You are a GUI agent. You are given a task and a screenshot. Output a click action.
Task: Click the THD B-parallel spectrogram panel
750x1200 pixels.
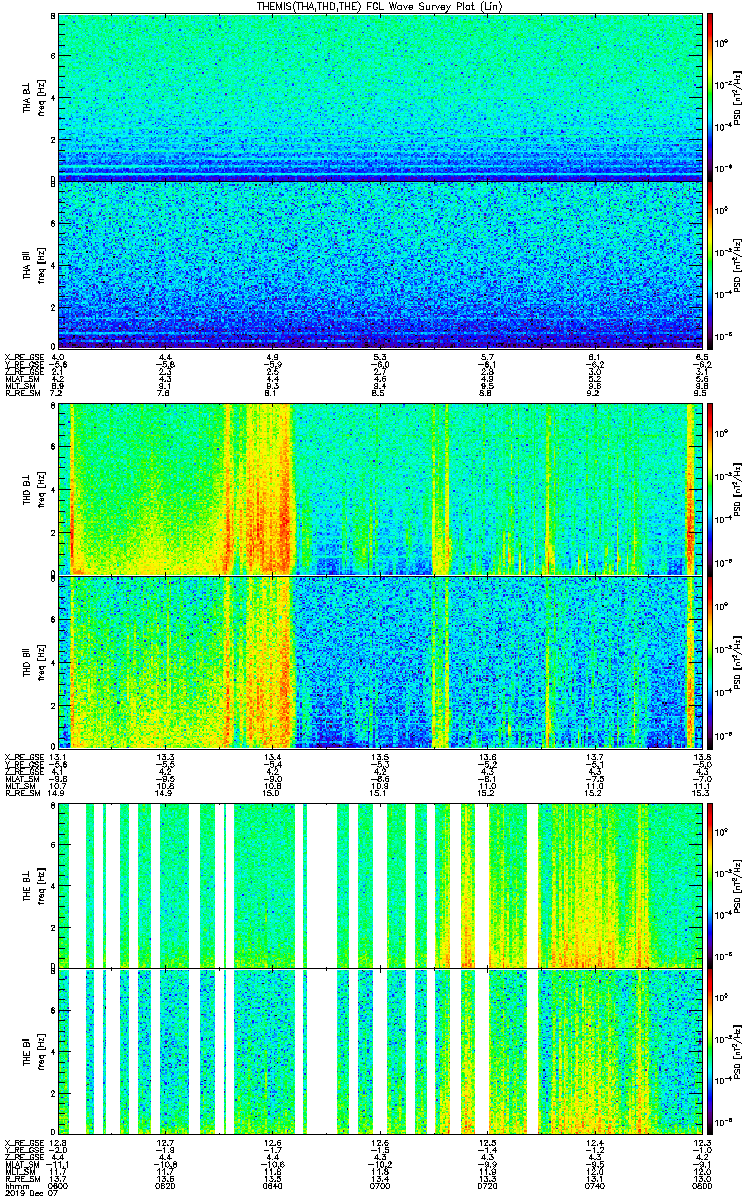click(380, 662)
